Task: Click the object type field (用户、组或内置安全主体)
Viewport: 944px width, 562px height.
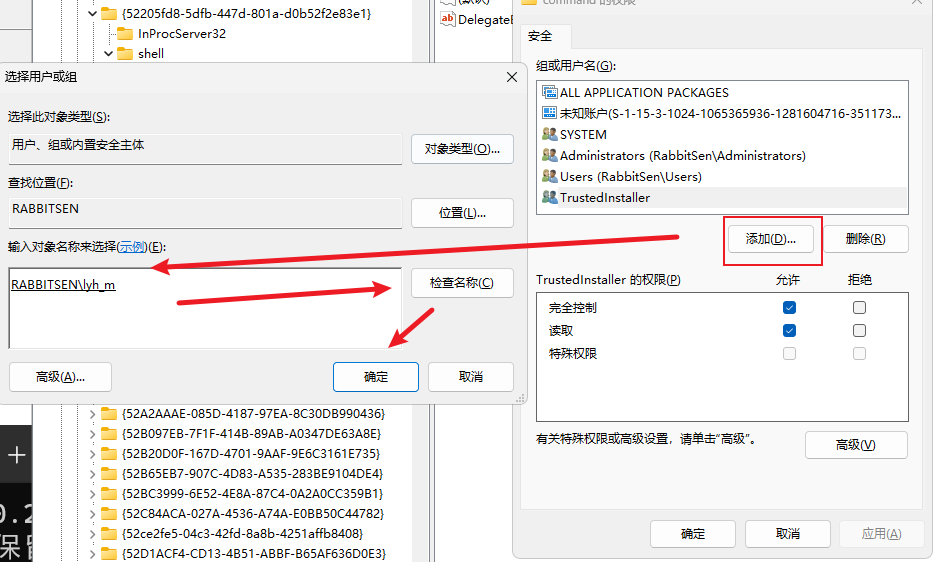Action: point(205,149)
